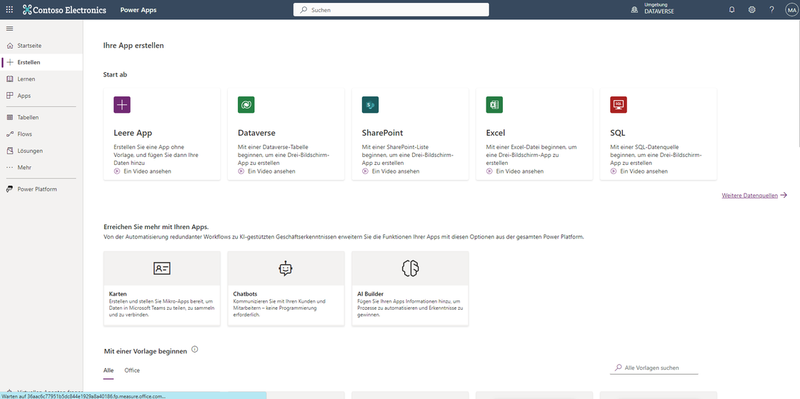The width and height of the screenshot is (800, 399).
Task: Open the Umgebung DATAVERSE environment picker
Action: [654, 8]
